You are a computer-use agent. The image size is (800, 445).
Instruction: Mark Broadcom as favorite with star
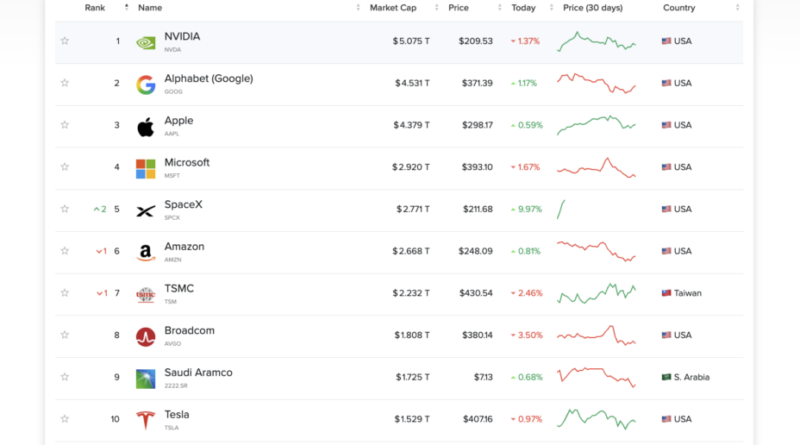[65, 335]
